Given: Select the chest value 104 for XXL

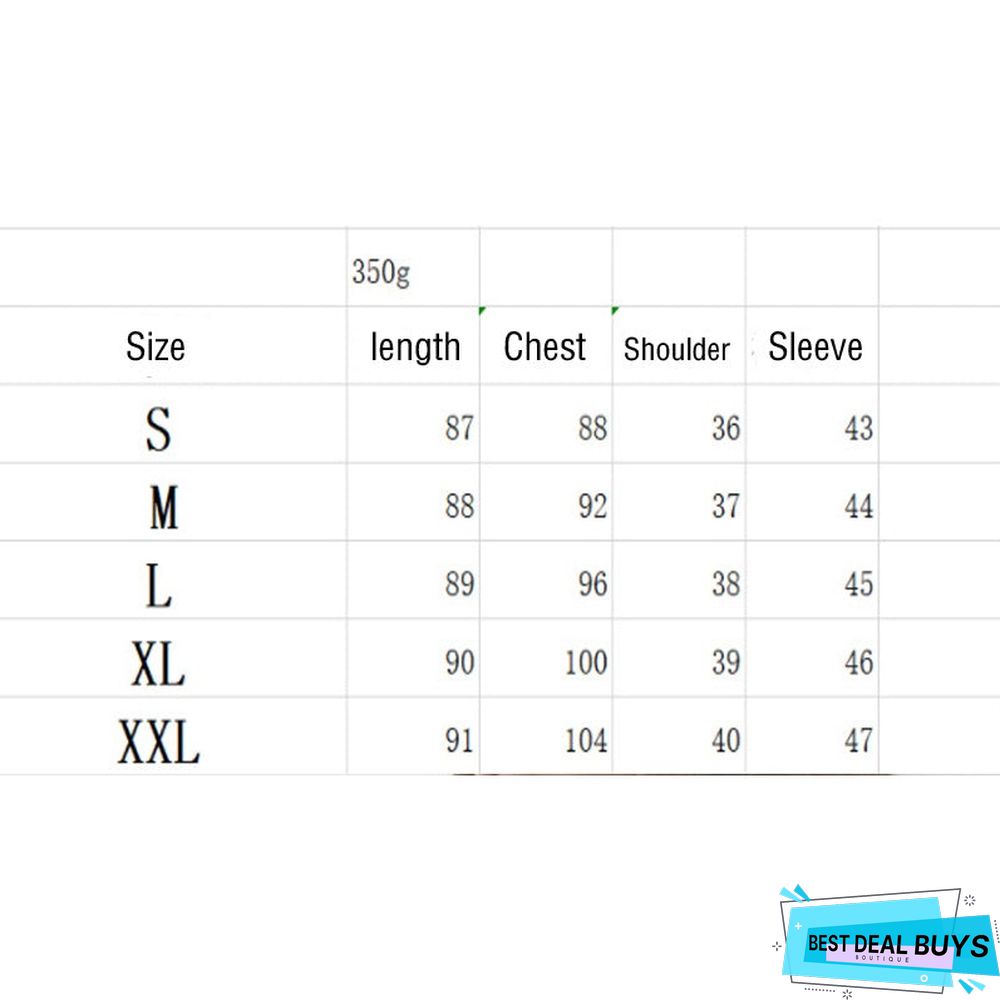Looking at the screenshot, I should [x=586, y=741].
